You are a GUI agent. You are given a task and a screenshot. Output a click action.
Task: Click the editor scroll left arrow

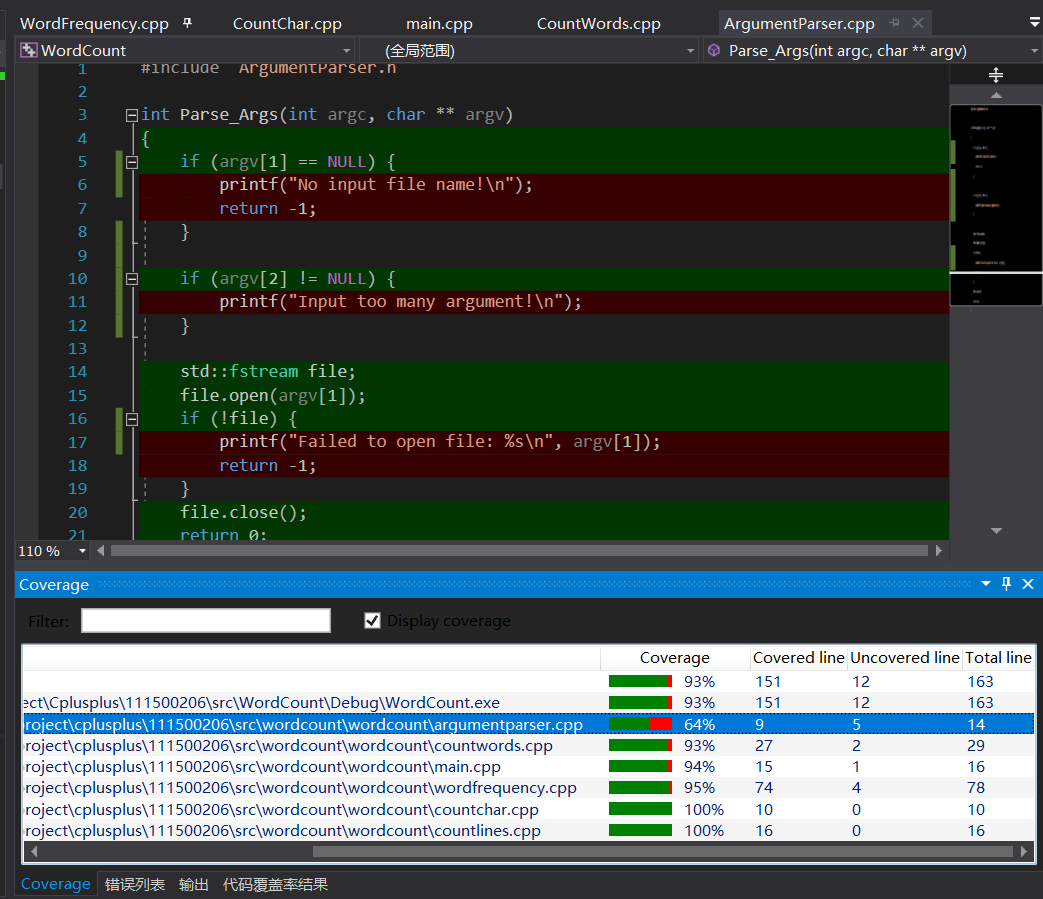100,551
